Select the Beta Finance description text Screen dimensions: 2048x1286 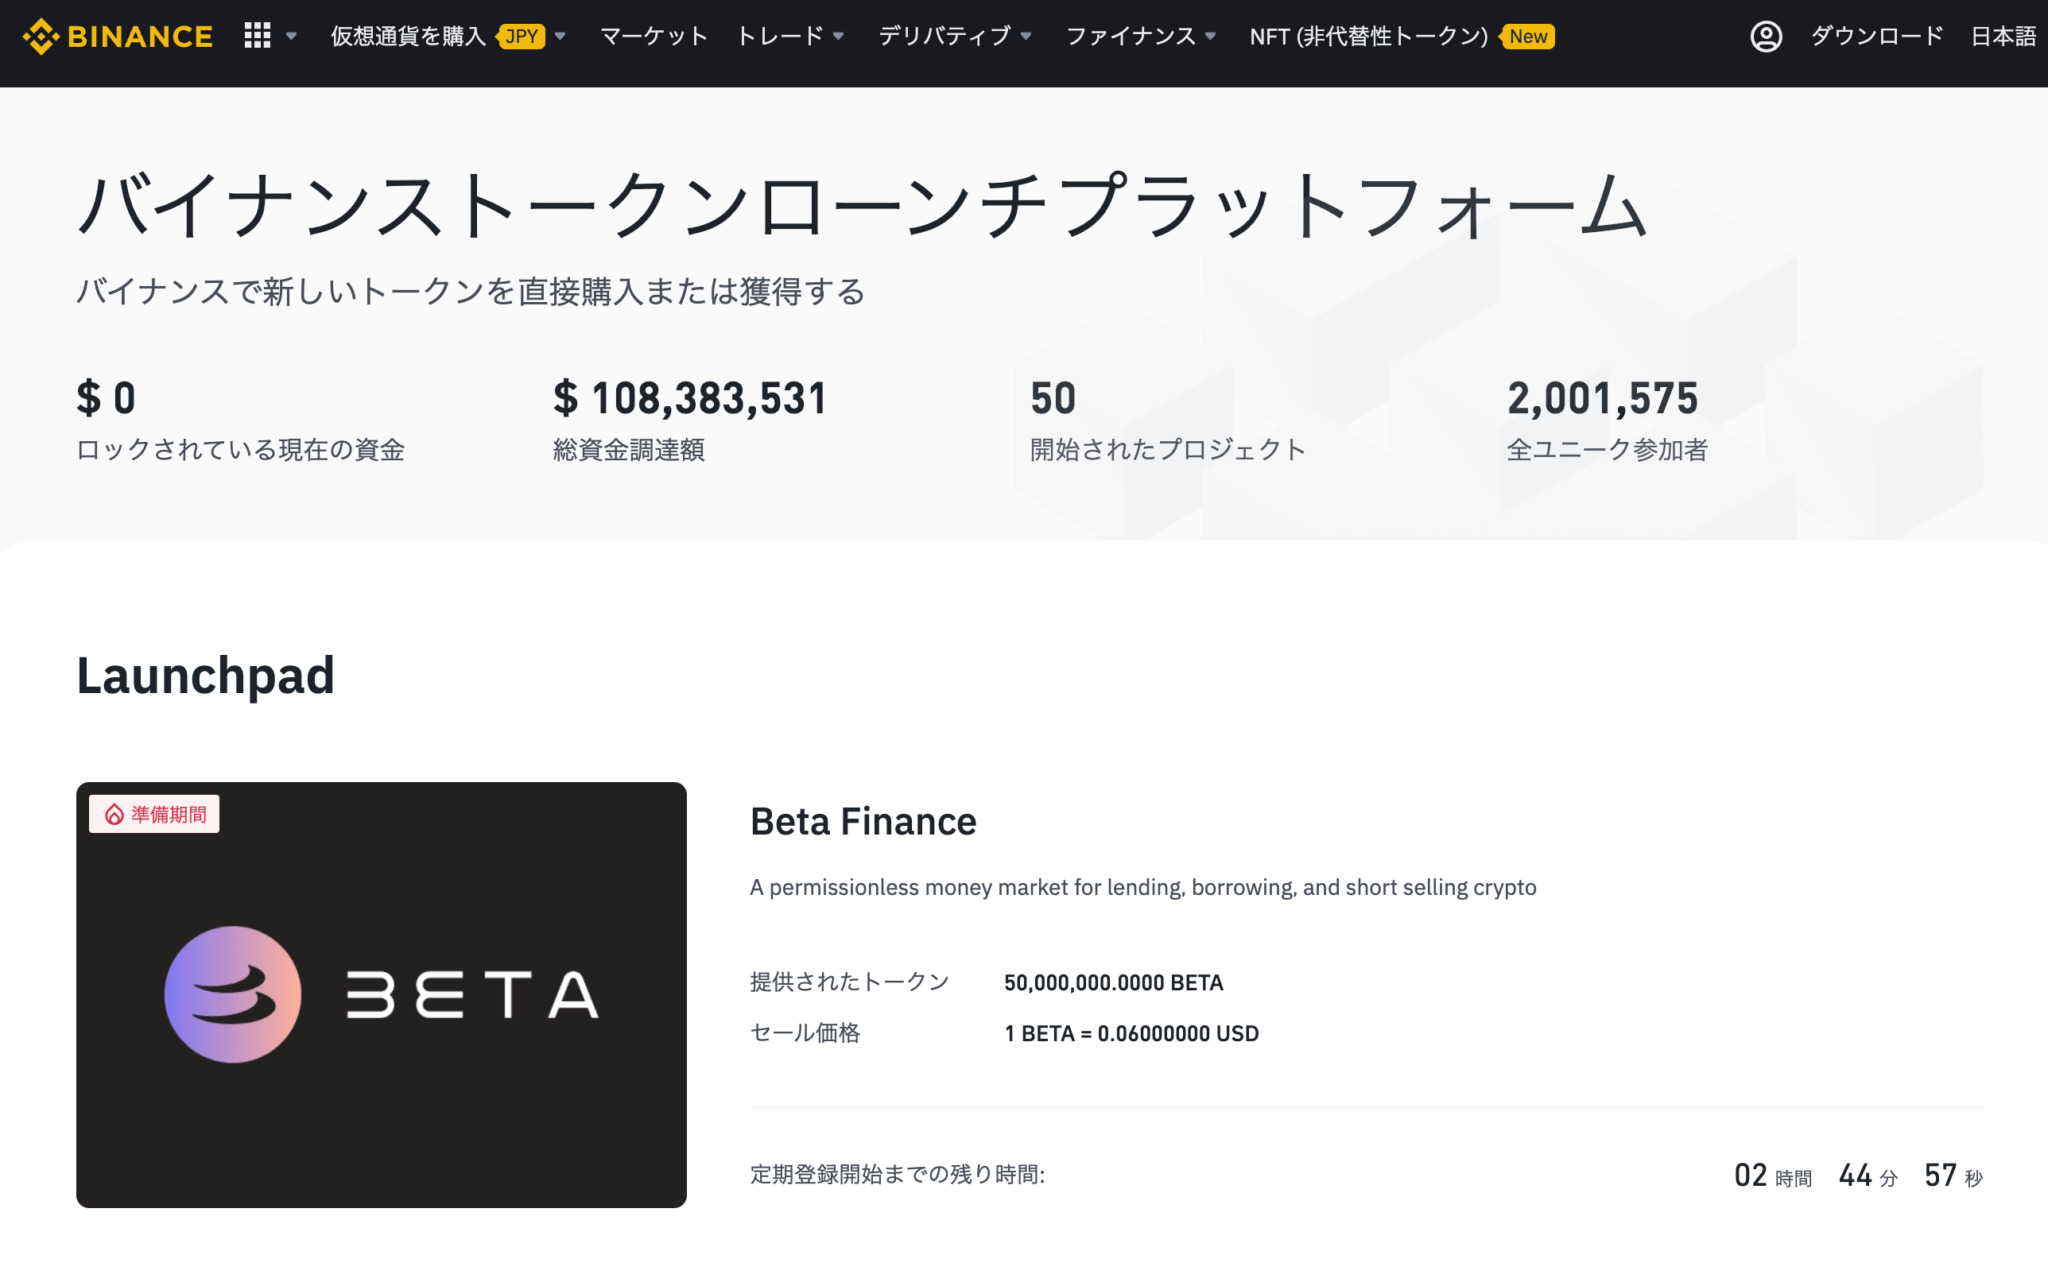click(1143, 887)
